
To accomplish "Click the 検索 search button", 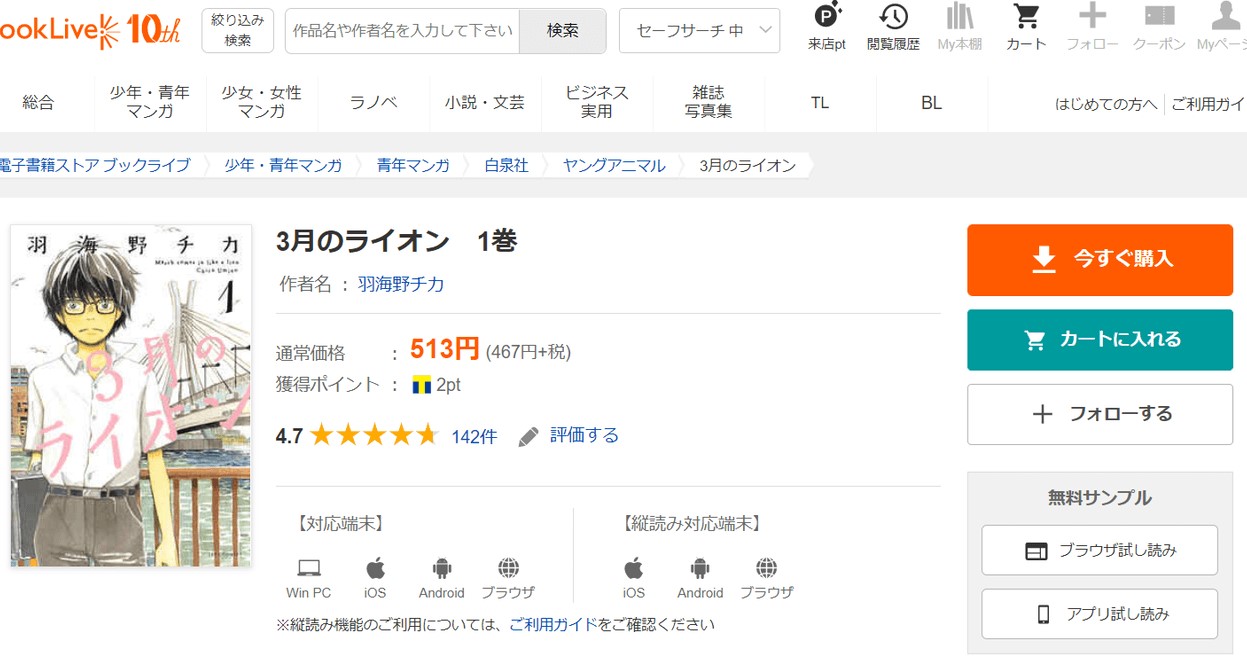I will (x=562, y=31).
